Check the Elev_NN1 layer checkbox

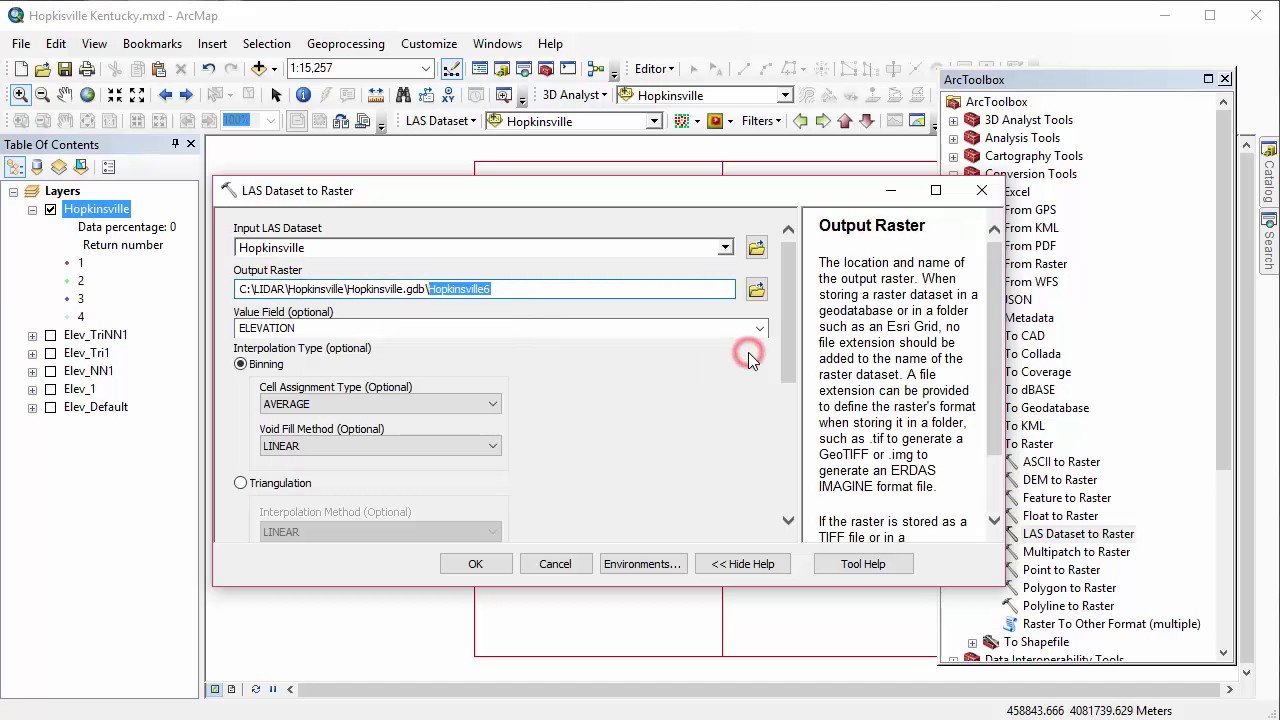50,371
